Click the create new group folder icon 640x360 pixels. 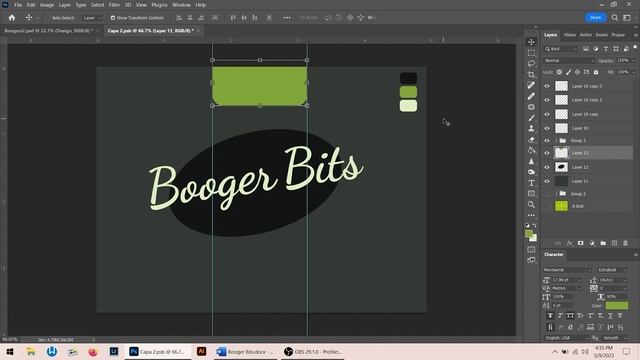coord(603,243)
